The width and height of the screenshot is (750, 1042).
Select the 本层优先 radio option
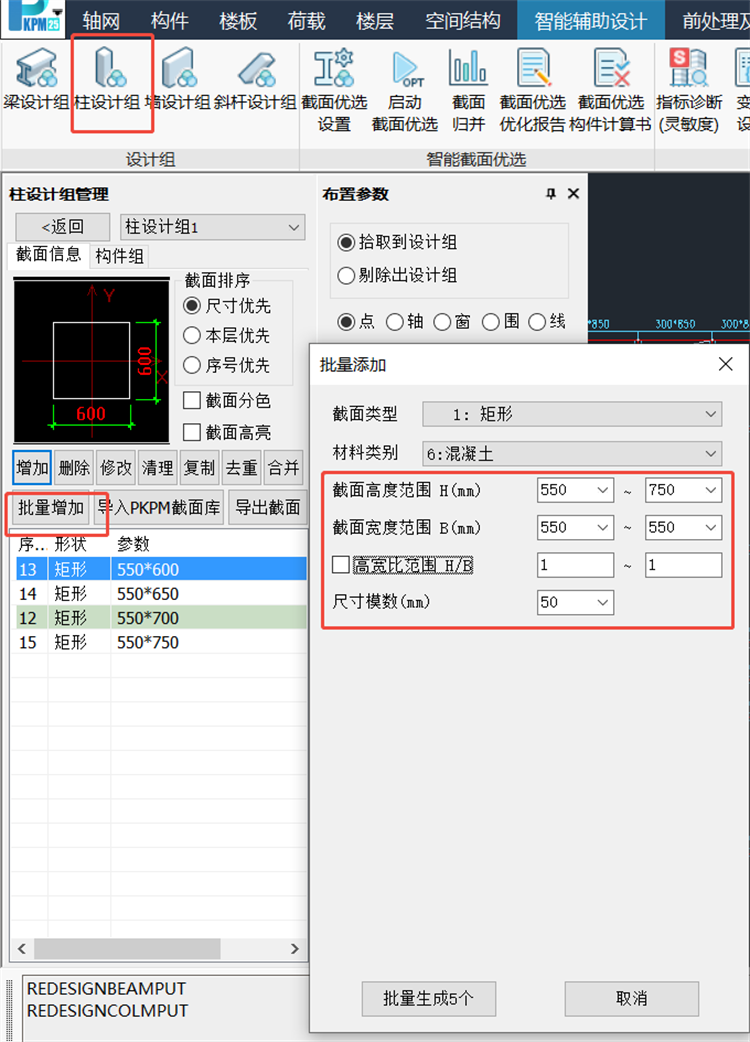click(x=192, y=336)
